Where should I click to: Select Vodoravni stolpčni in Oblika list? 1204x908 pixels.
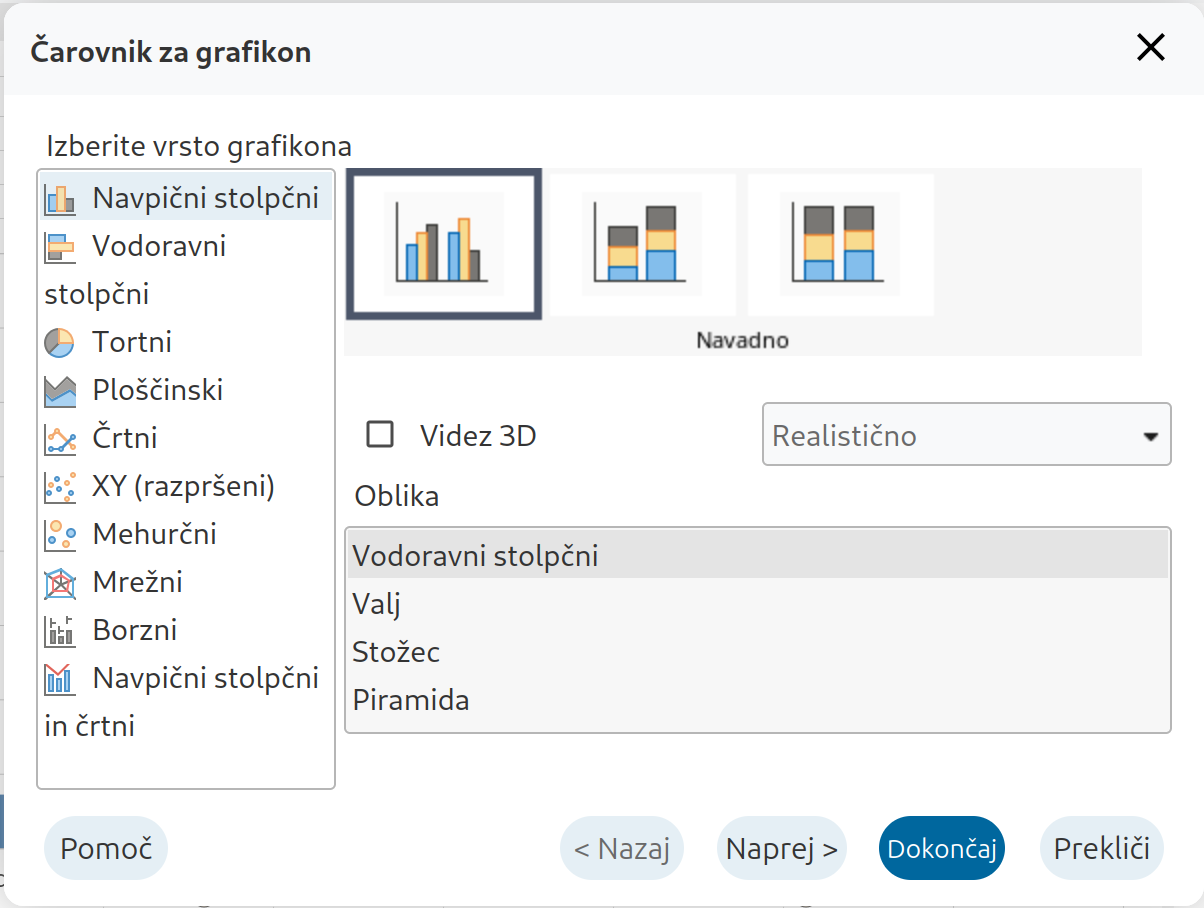757,555
